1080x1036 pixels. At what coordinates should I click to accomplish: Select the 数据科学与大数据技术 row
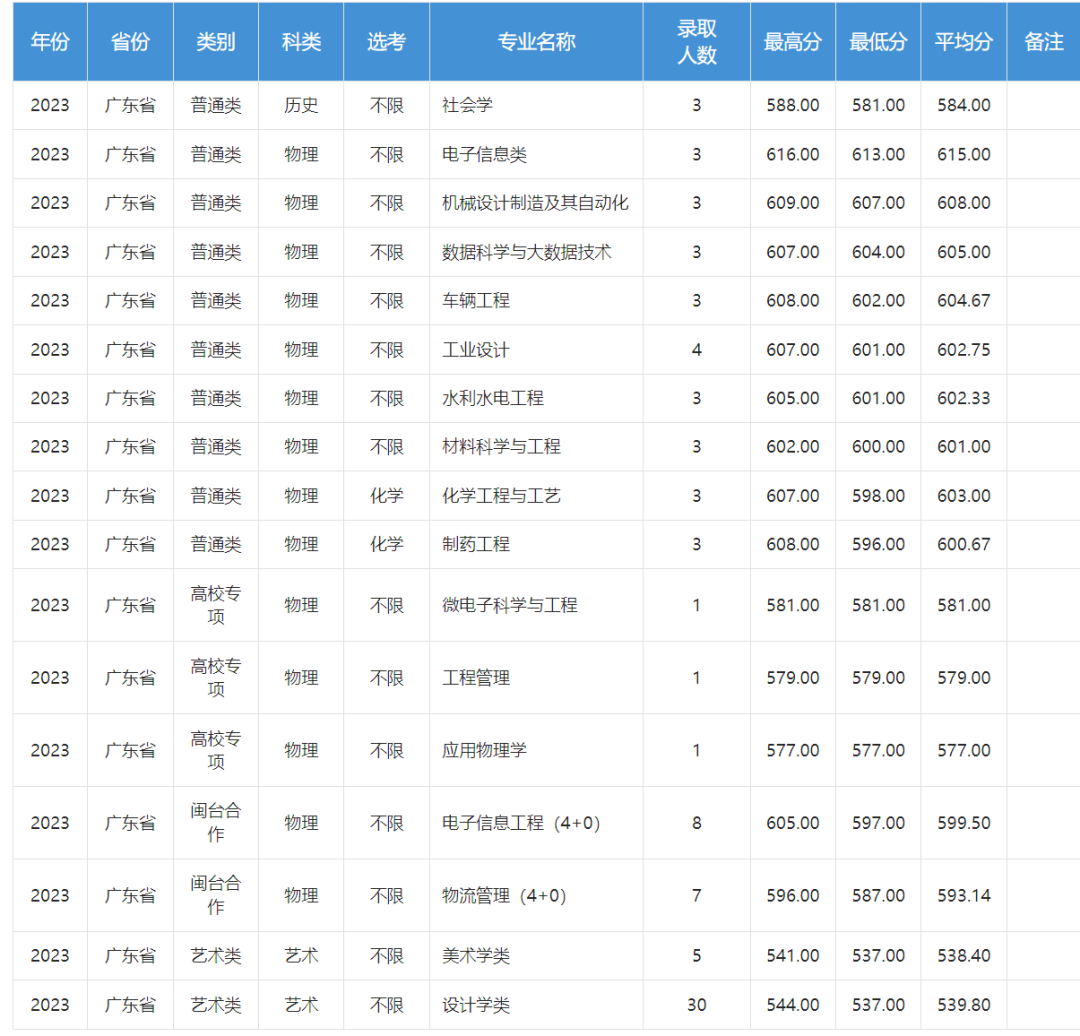527,252
